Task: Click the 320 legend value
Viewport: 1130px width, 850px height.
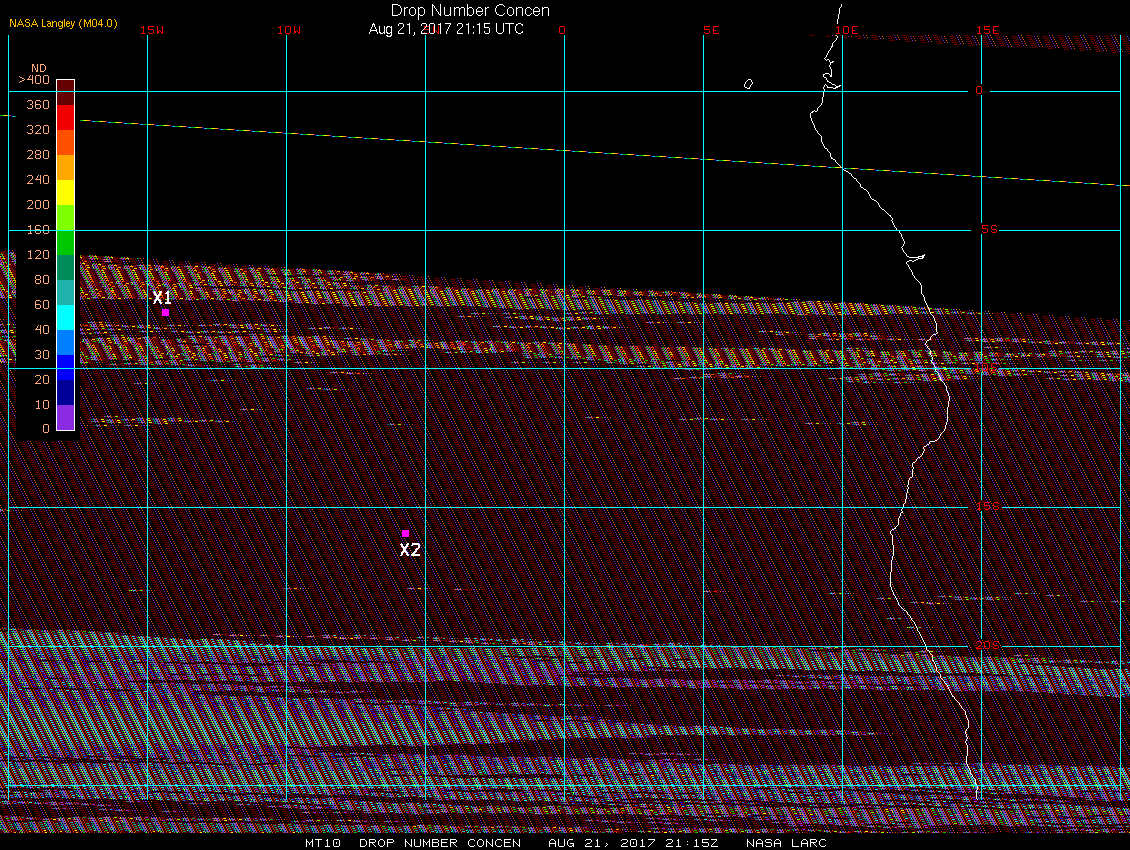Action: [x=37, y=130]
